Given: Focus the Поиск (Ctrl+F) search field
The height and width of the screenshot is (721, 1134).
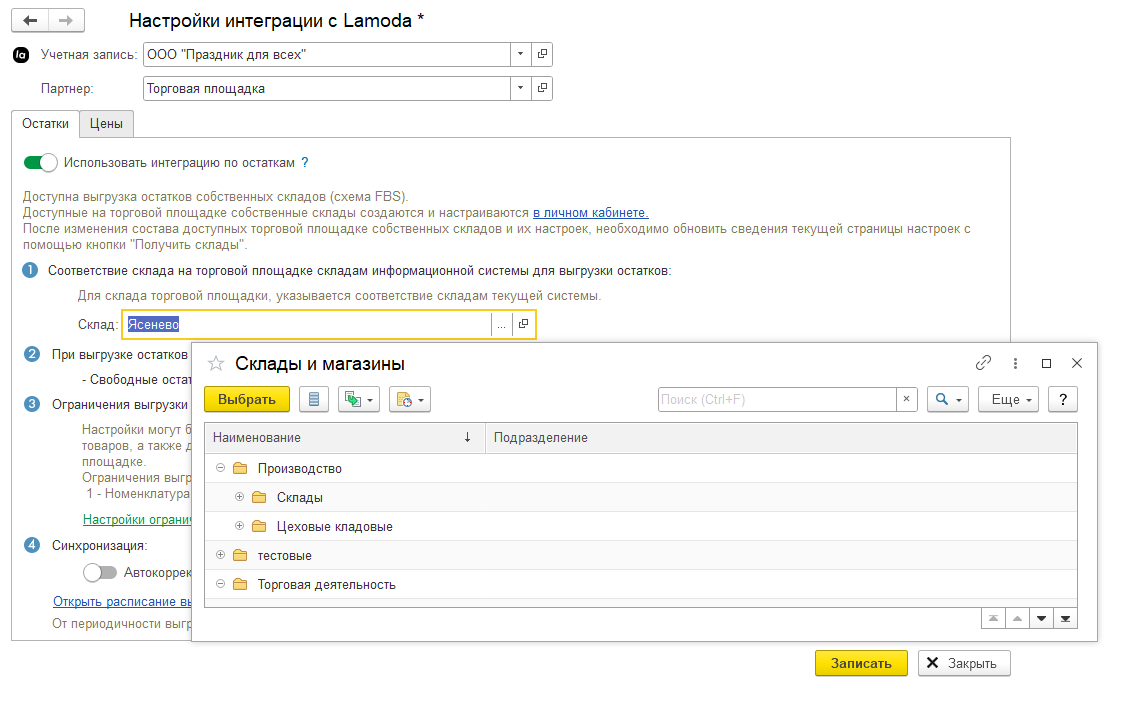Looking at the screenshot, I should [777, 399].
